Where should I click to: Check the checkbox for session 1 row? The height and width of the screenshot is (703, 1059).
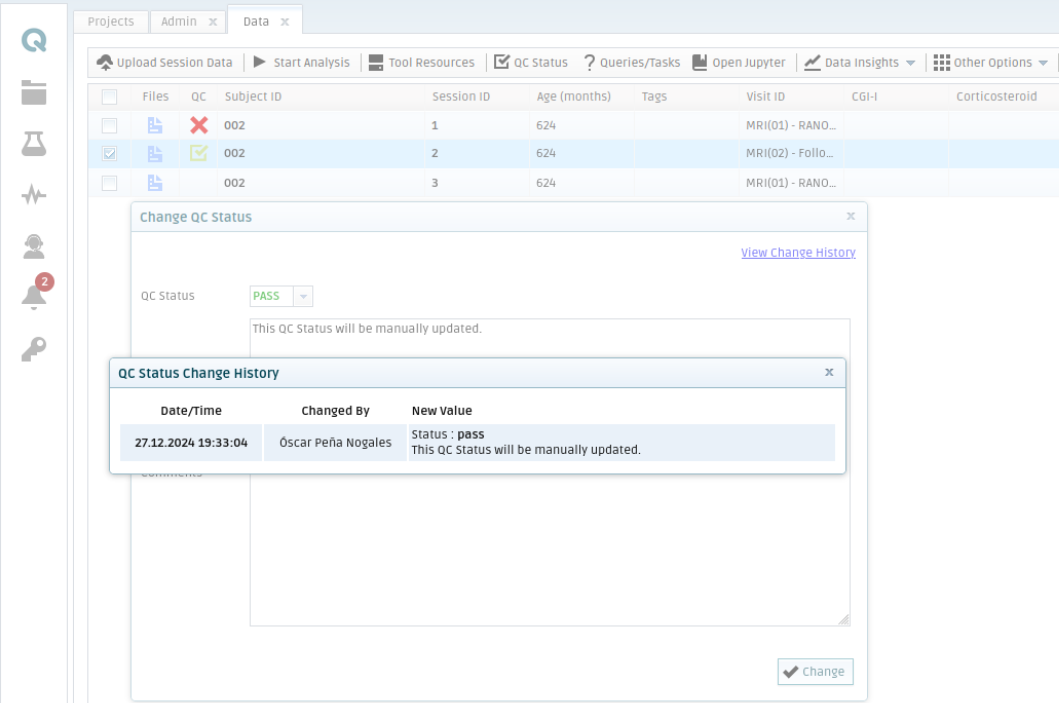(x=110, y=125)
